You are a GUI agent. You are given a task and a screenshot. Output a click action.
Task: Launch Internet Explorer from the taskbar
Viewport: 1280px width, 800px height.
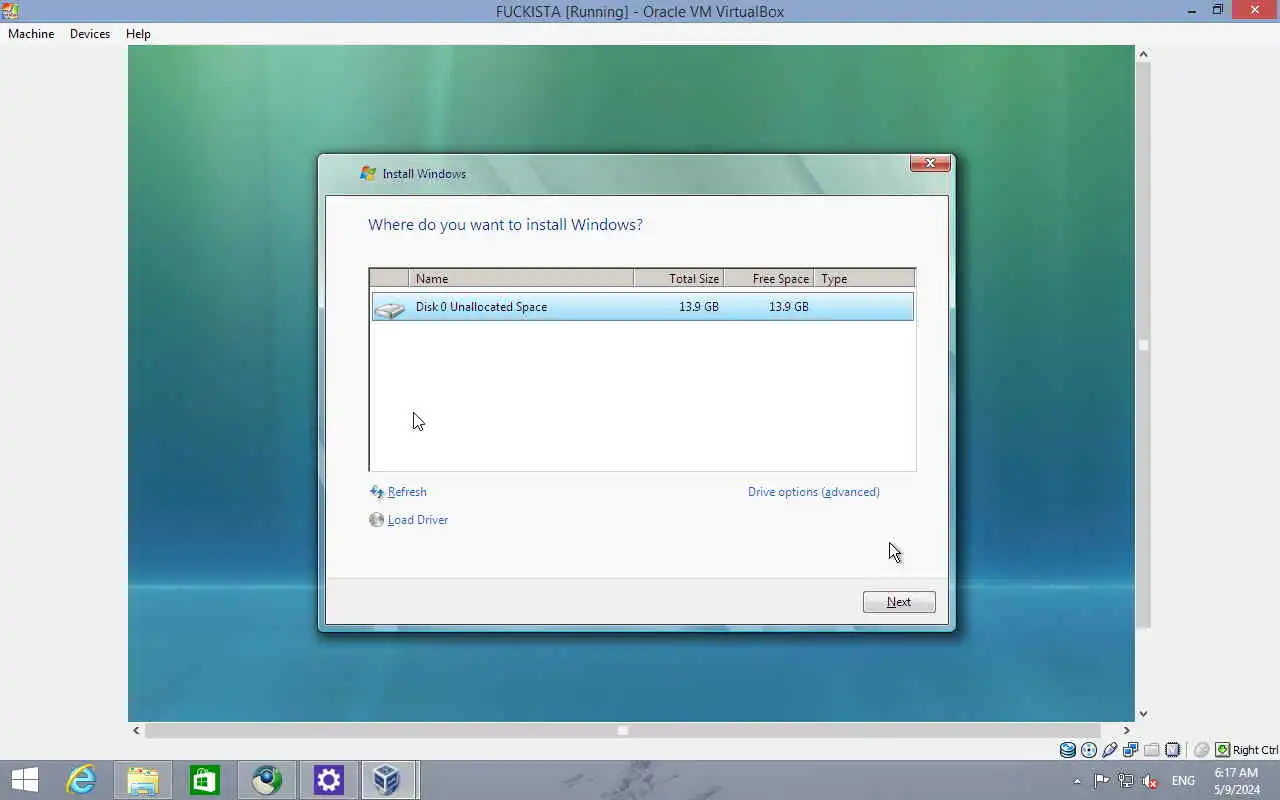click(x=81, y=780)
